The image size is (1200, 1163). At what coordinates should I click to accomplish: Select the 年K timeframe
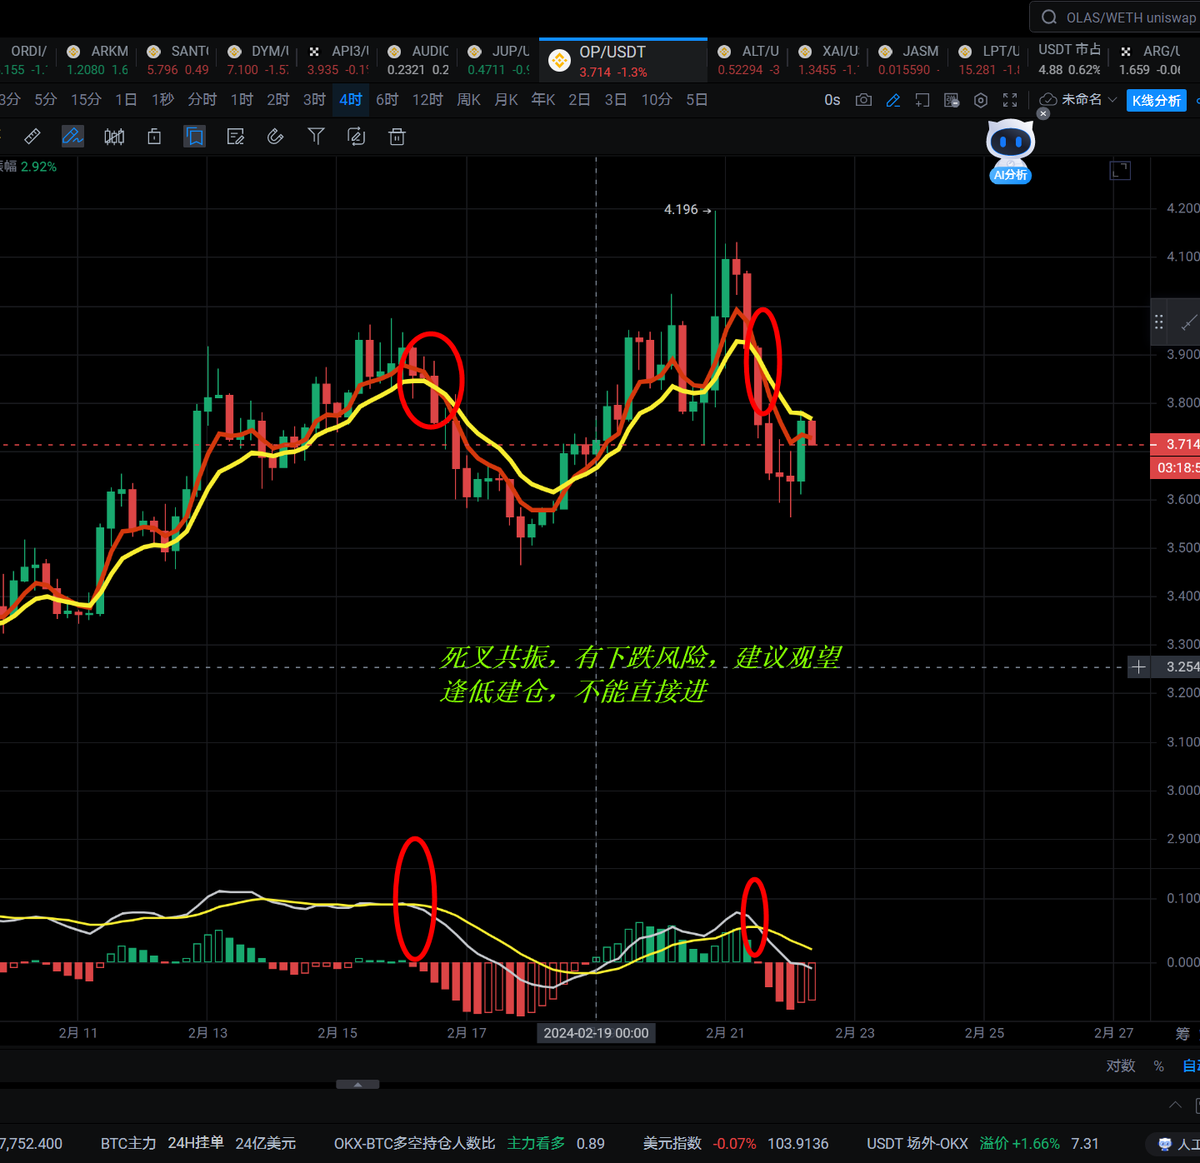click(x=544, y=100)
